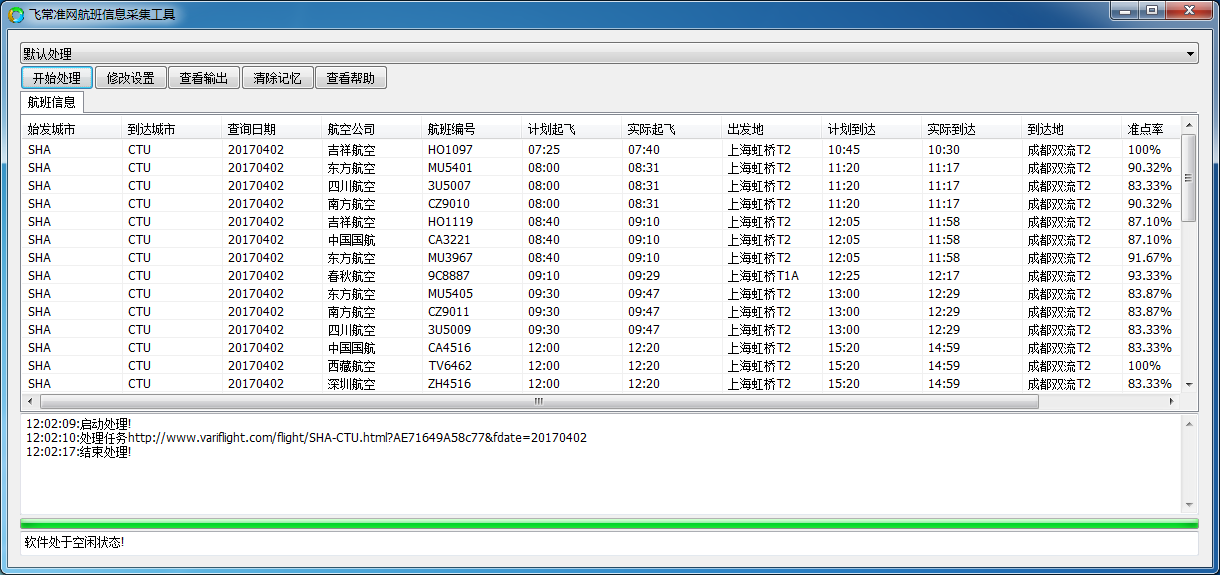This screenshot has width=1220, height=575.
Task: Click the 12:02:09 启动处理 log line
Action: point(78,424)
